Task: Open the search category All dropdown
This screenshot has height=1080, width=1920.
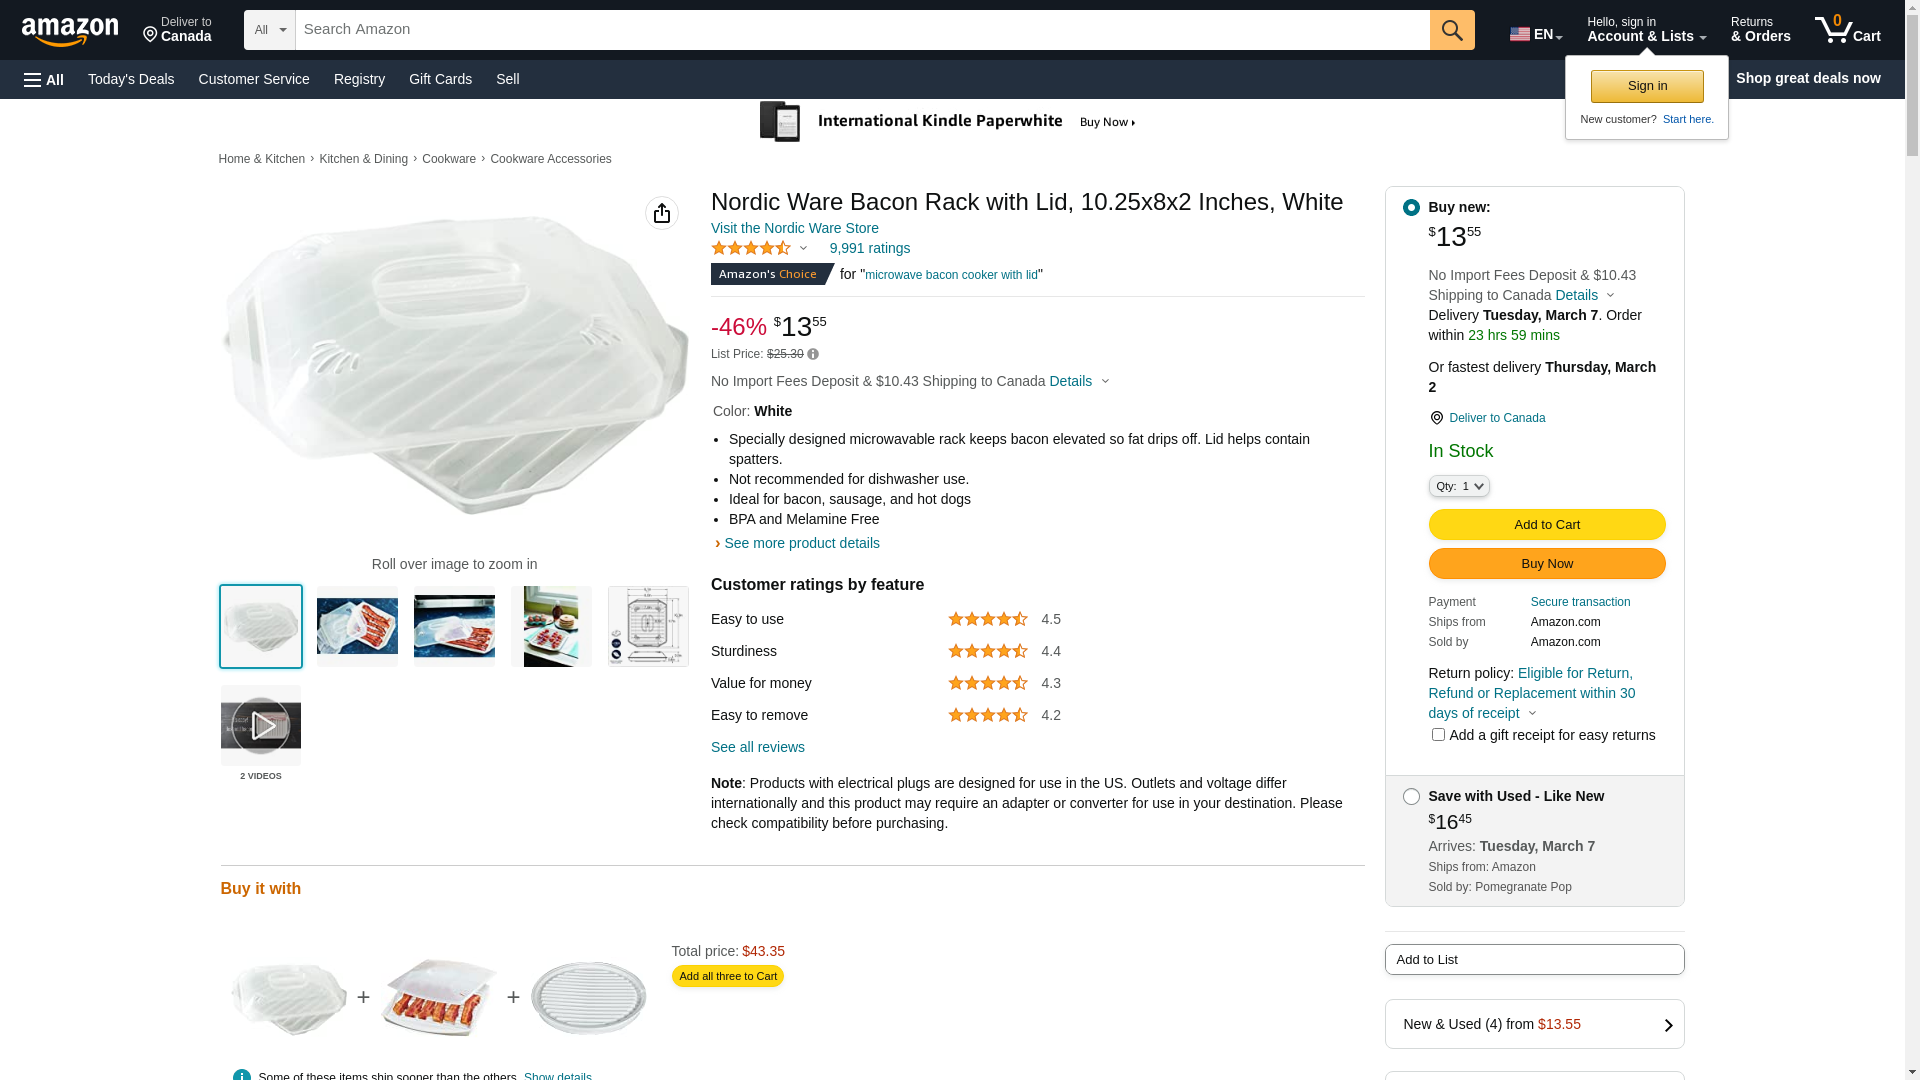Action: [x=269, y=30]
